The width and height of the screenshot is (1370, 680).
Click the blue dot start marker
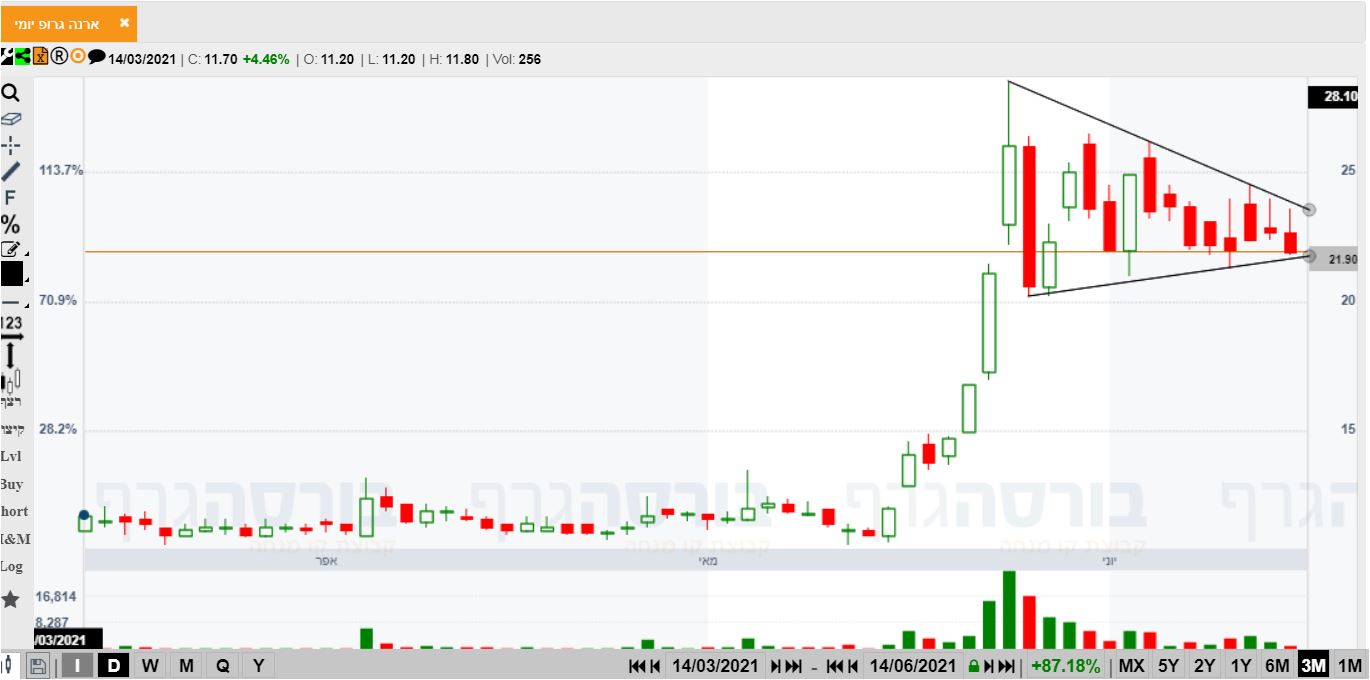pos(84,516)
